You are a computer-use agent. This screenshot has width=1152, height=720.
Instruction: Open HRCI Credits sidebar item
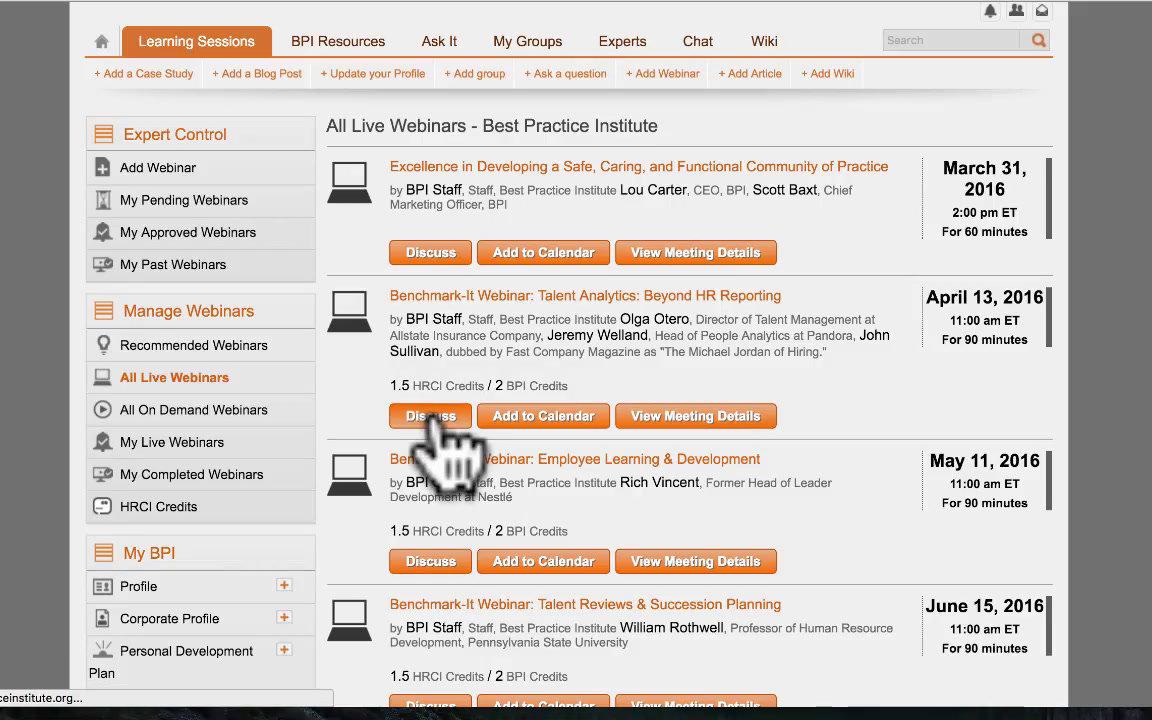[x=201, y=507]
